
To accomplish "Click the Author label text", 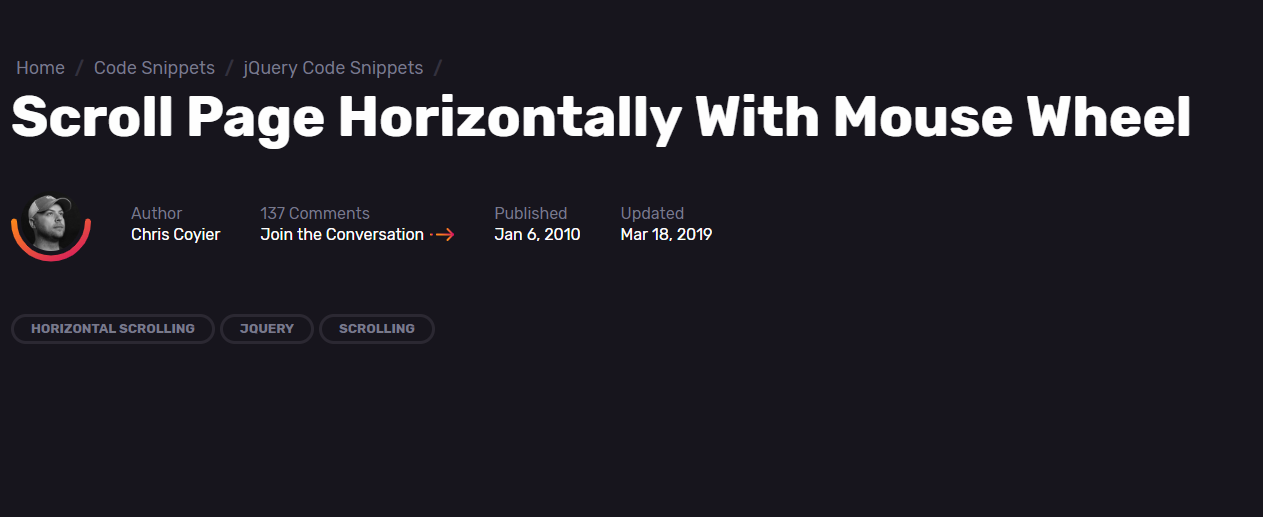I will point(157,213).
